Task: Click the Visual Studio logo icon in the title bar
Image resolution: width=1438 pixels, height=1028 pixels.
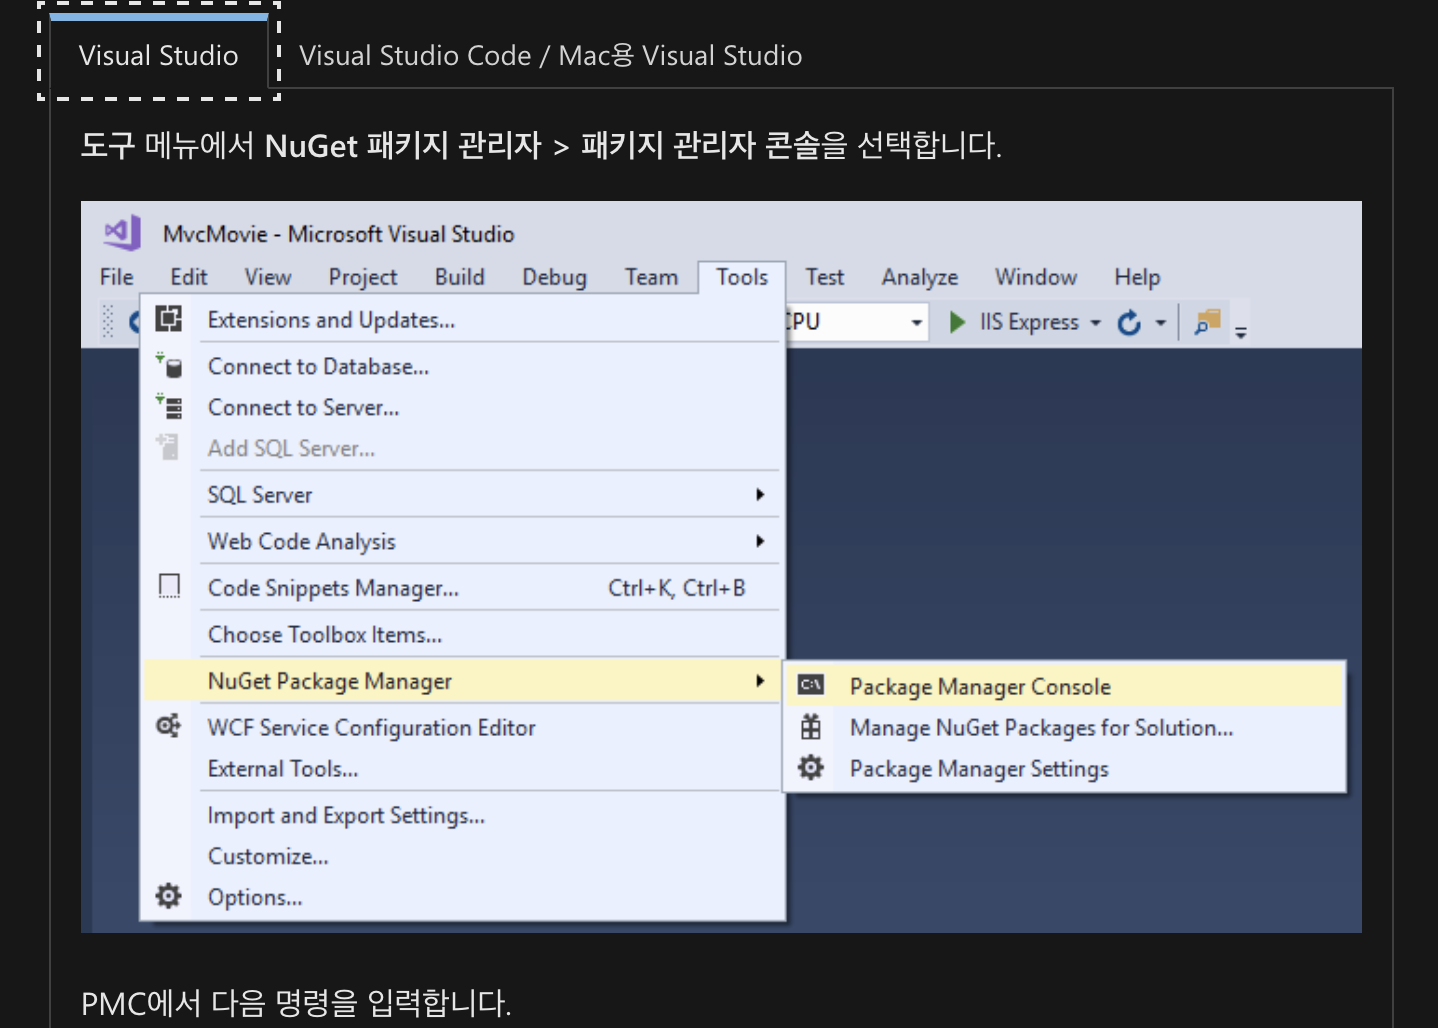Action: (122, 233)
